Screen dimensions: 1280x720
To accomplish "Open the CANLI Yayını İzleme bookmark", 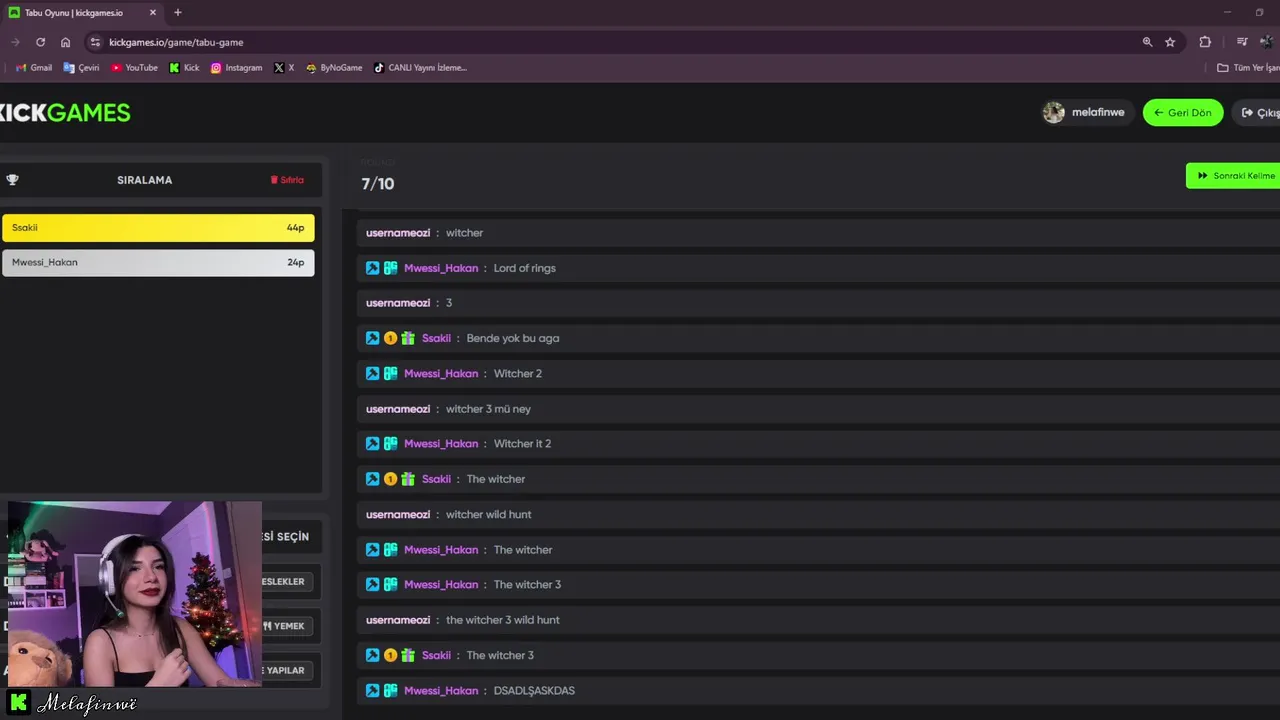I will (420, 68).
